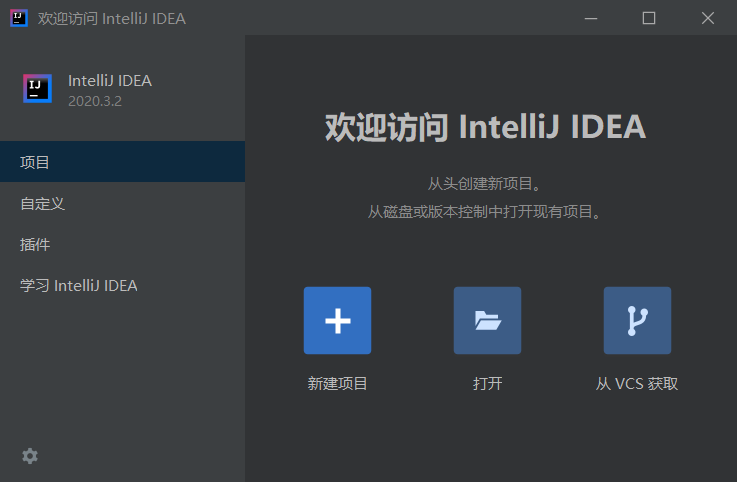Open the 插件 section

pos(35,244)
